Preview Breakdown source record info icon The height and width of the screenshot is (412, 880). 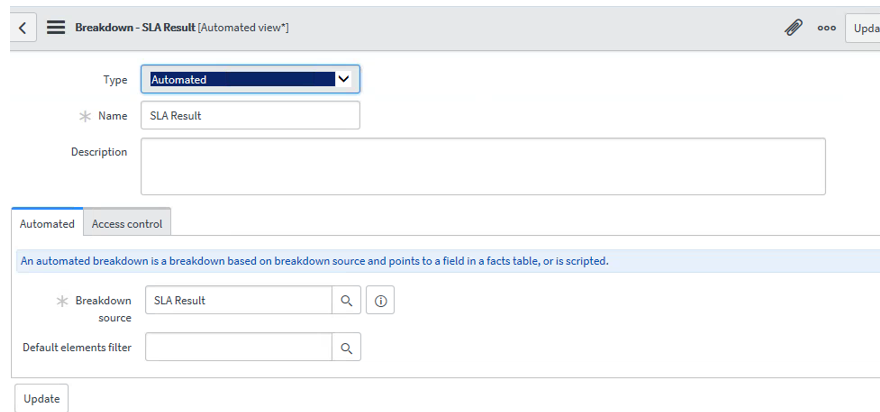[381, 300]
